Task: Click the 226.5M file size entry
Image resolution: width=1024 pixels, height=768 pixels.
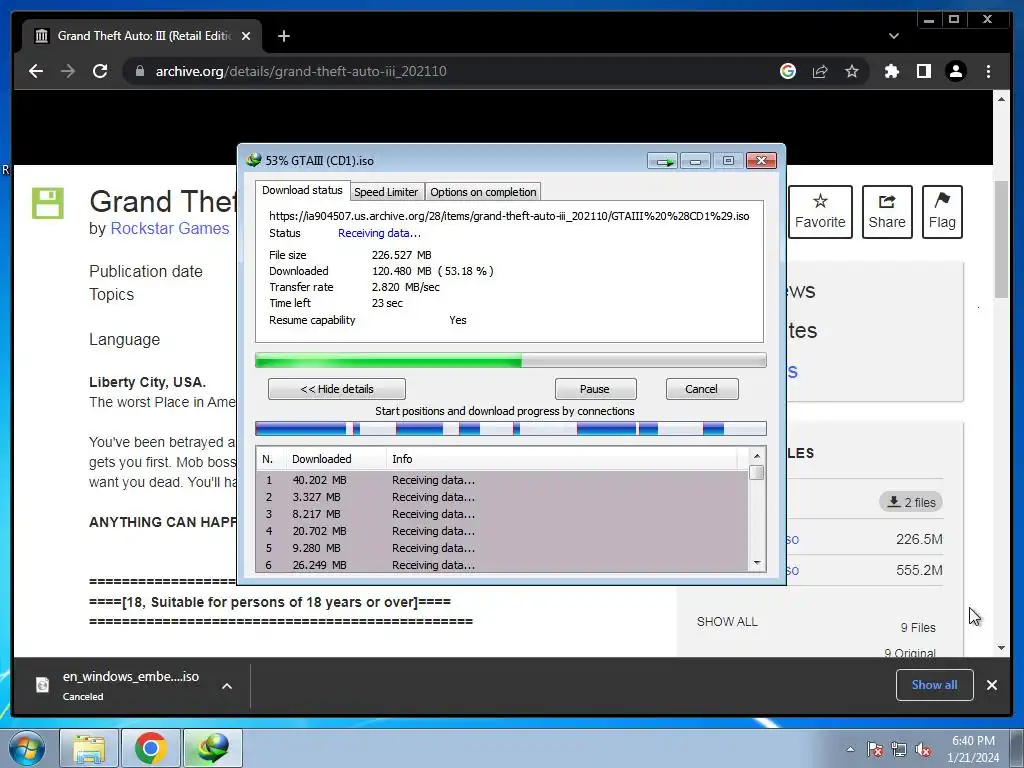Action: click(919, 539)
